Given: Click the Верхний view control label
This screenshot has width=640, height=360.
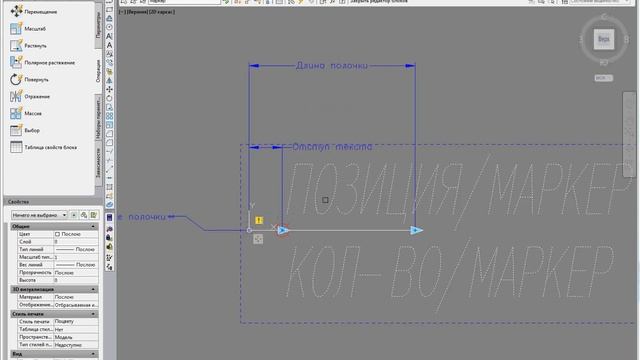Looking at the screenshot, I should click(x=137, y=12).
